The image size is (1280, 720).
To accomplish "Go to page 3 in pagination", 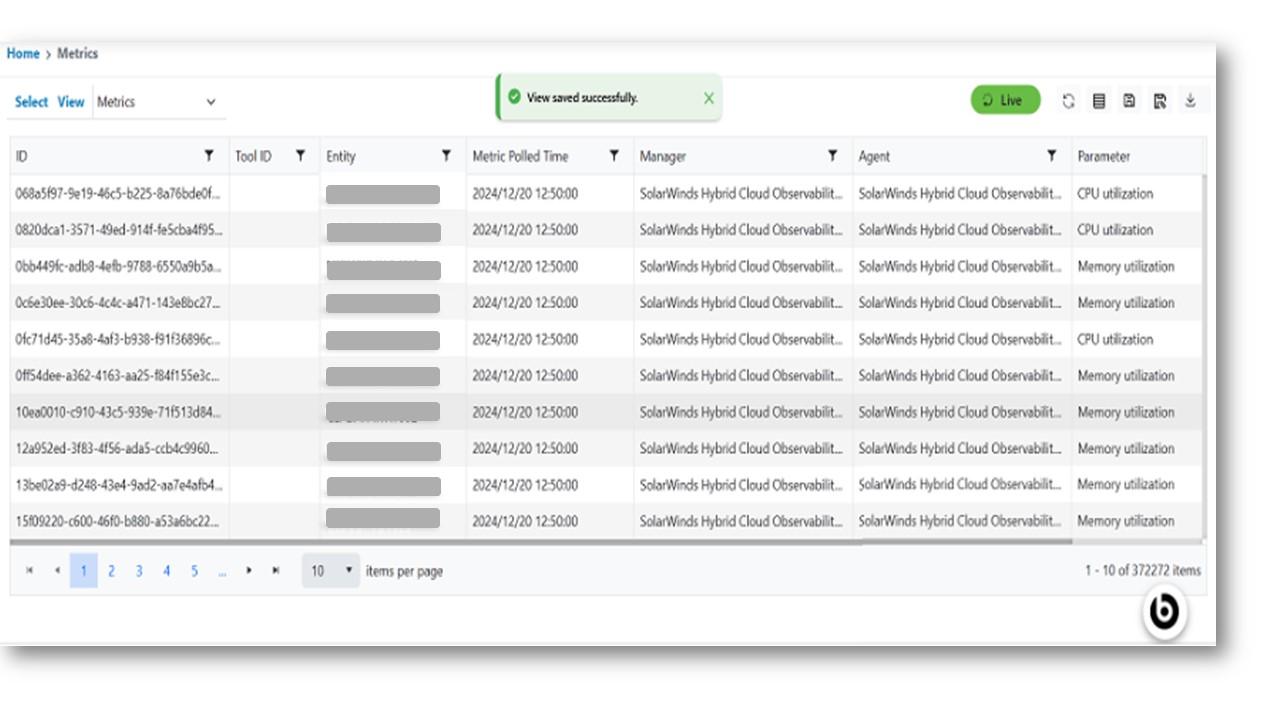I will (x=139, y=571).
